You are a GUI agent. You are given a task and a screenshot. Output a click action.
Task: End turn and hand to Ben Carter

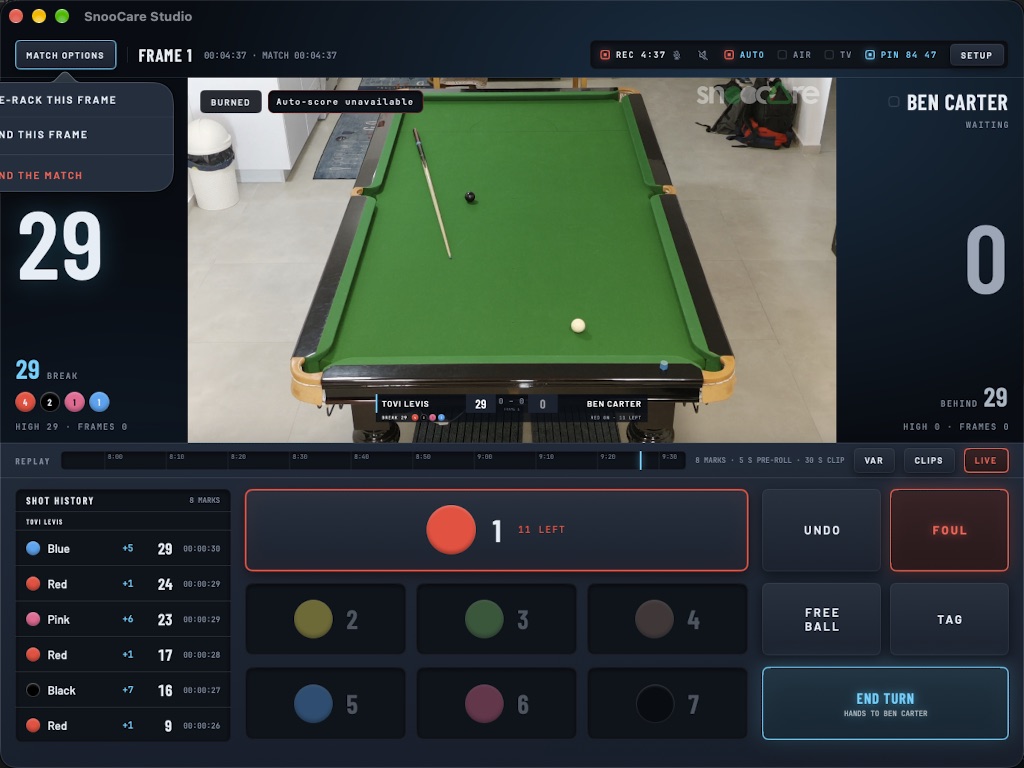pos(886,703)
